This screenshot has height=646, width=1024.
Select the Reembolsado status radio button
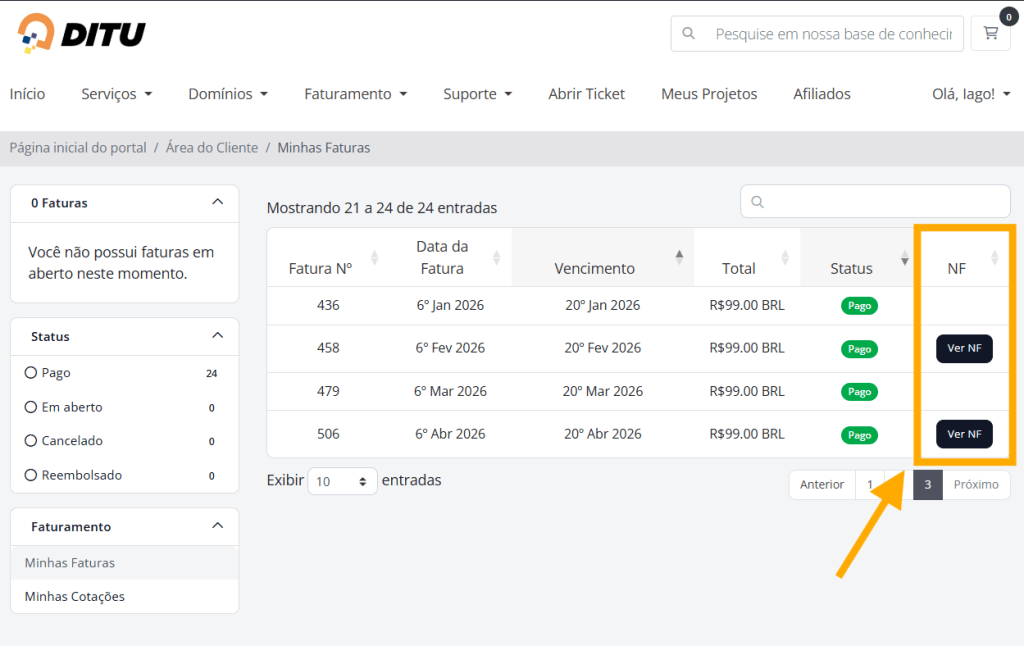(31, 475)
